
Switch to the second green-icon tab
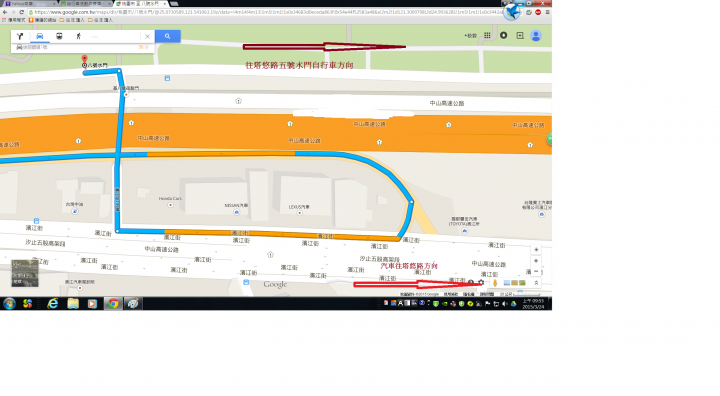pos(85,4)
